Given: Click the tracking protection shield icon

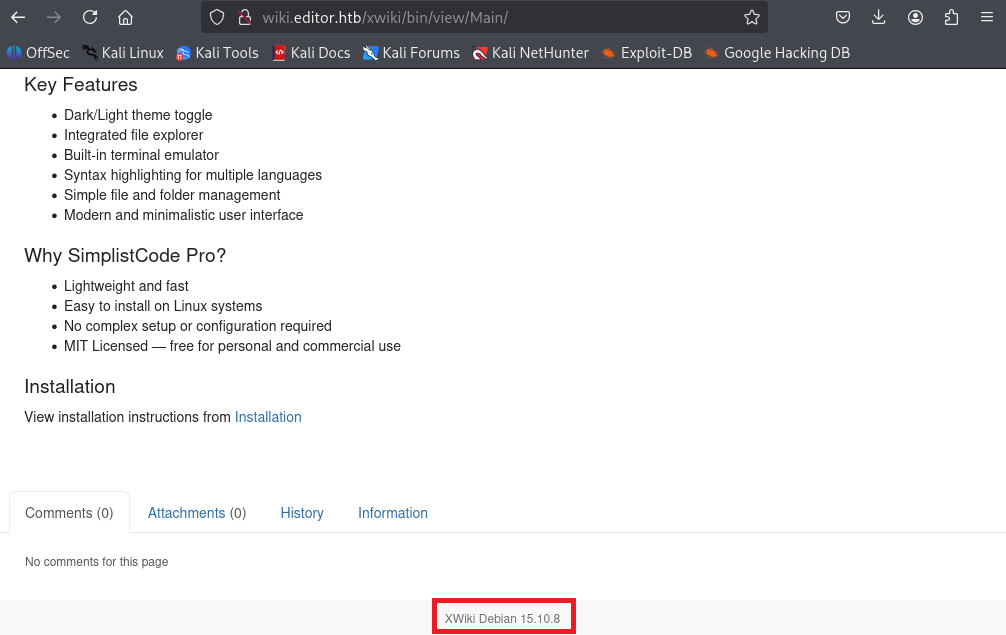Looking at the screenshot, I should 218,17.
